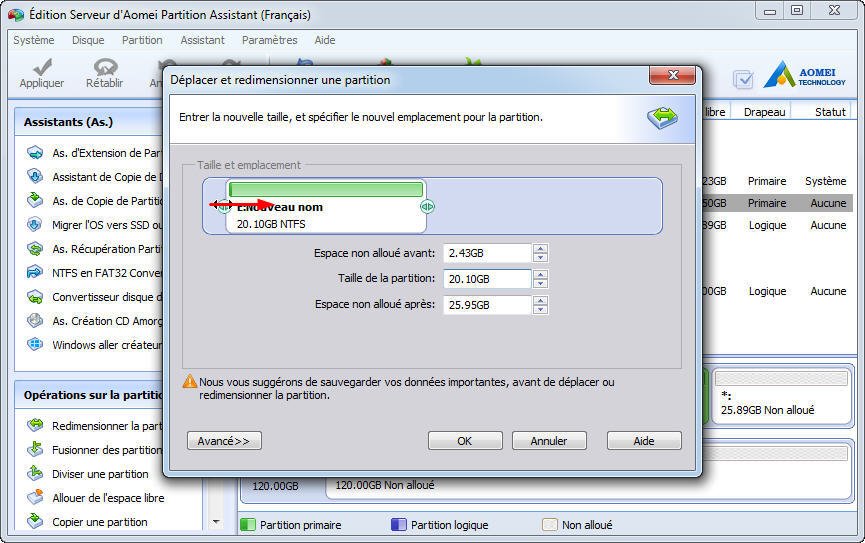Click Fusionner des partitions icon
The height and width of the screenshot is (543, 865).
click(35, 450)
